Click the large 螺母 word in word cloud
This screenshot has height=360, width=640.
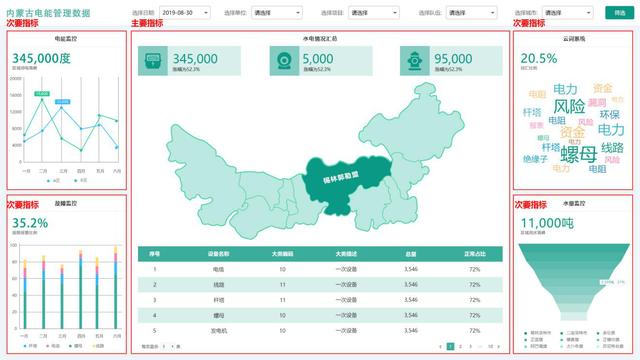(x=578, y=154)
